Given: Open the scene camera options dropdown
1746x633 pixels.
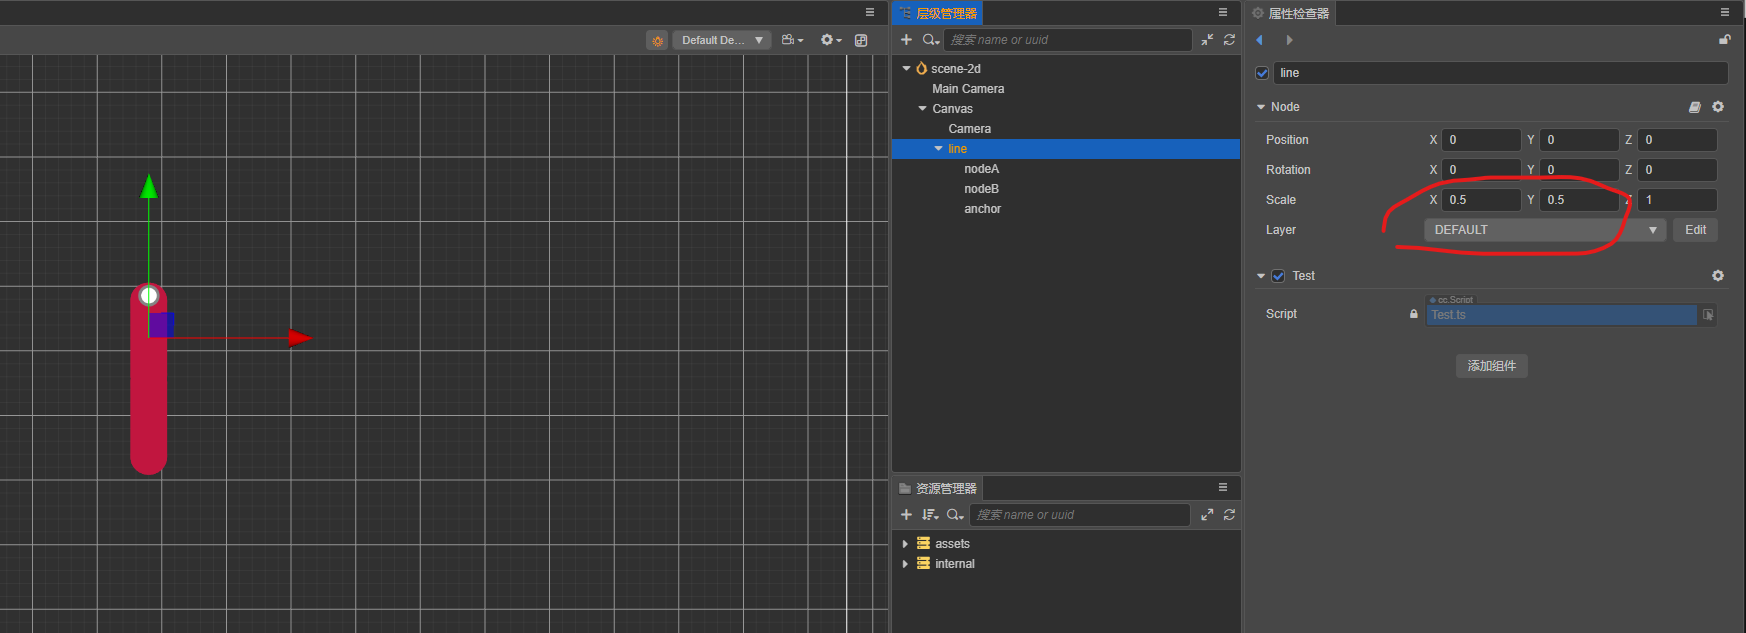Looking at the screenshot, I should [x=793, y=40].
